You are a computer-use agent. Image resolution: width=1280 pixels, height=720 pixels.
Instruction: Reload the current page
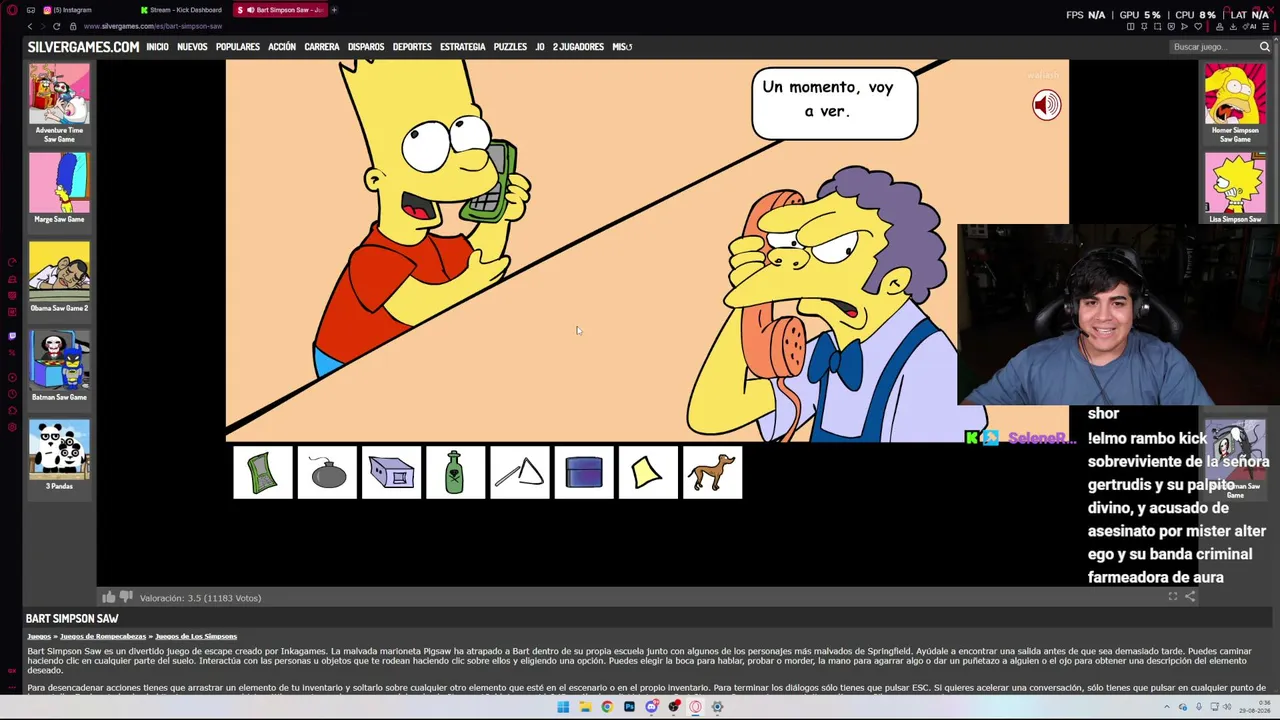pyautogui.click(x=56, y=26)
